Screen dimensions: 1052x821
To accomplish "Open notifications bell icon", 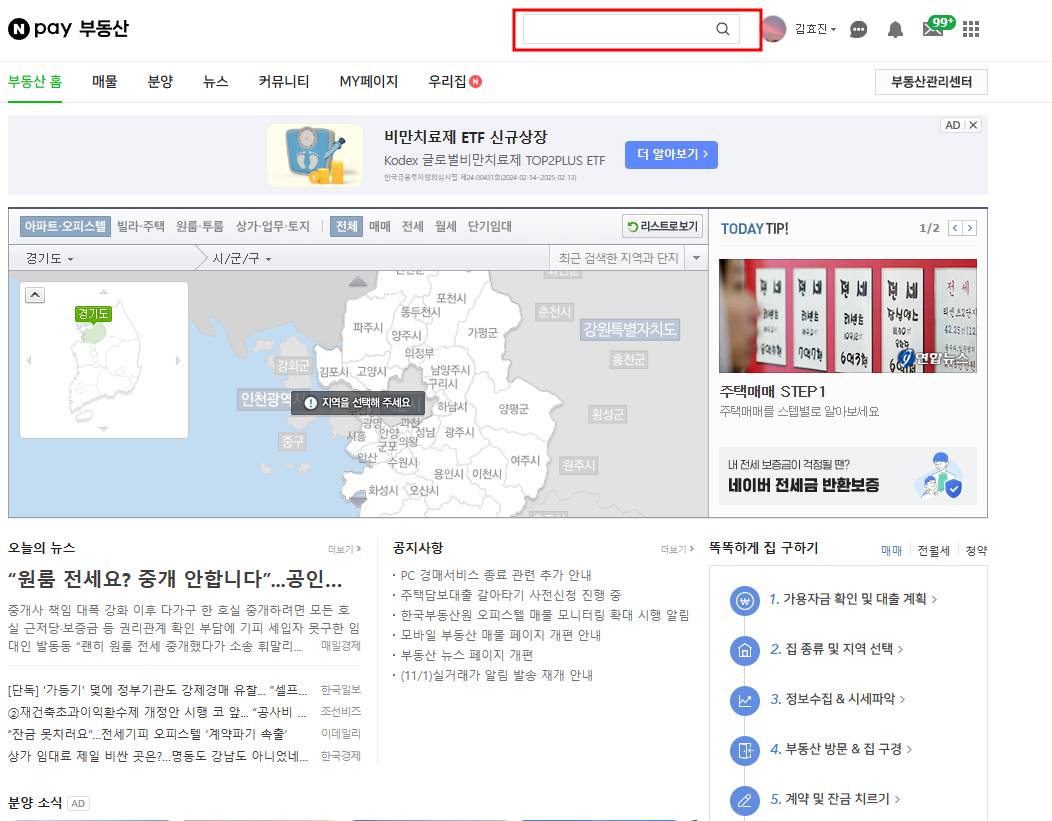I will pyautogui.click(x=895, y=29).
